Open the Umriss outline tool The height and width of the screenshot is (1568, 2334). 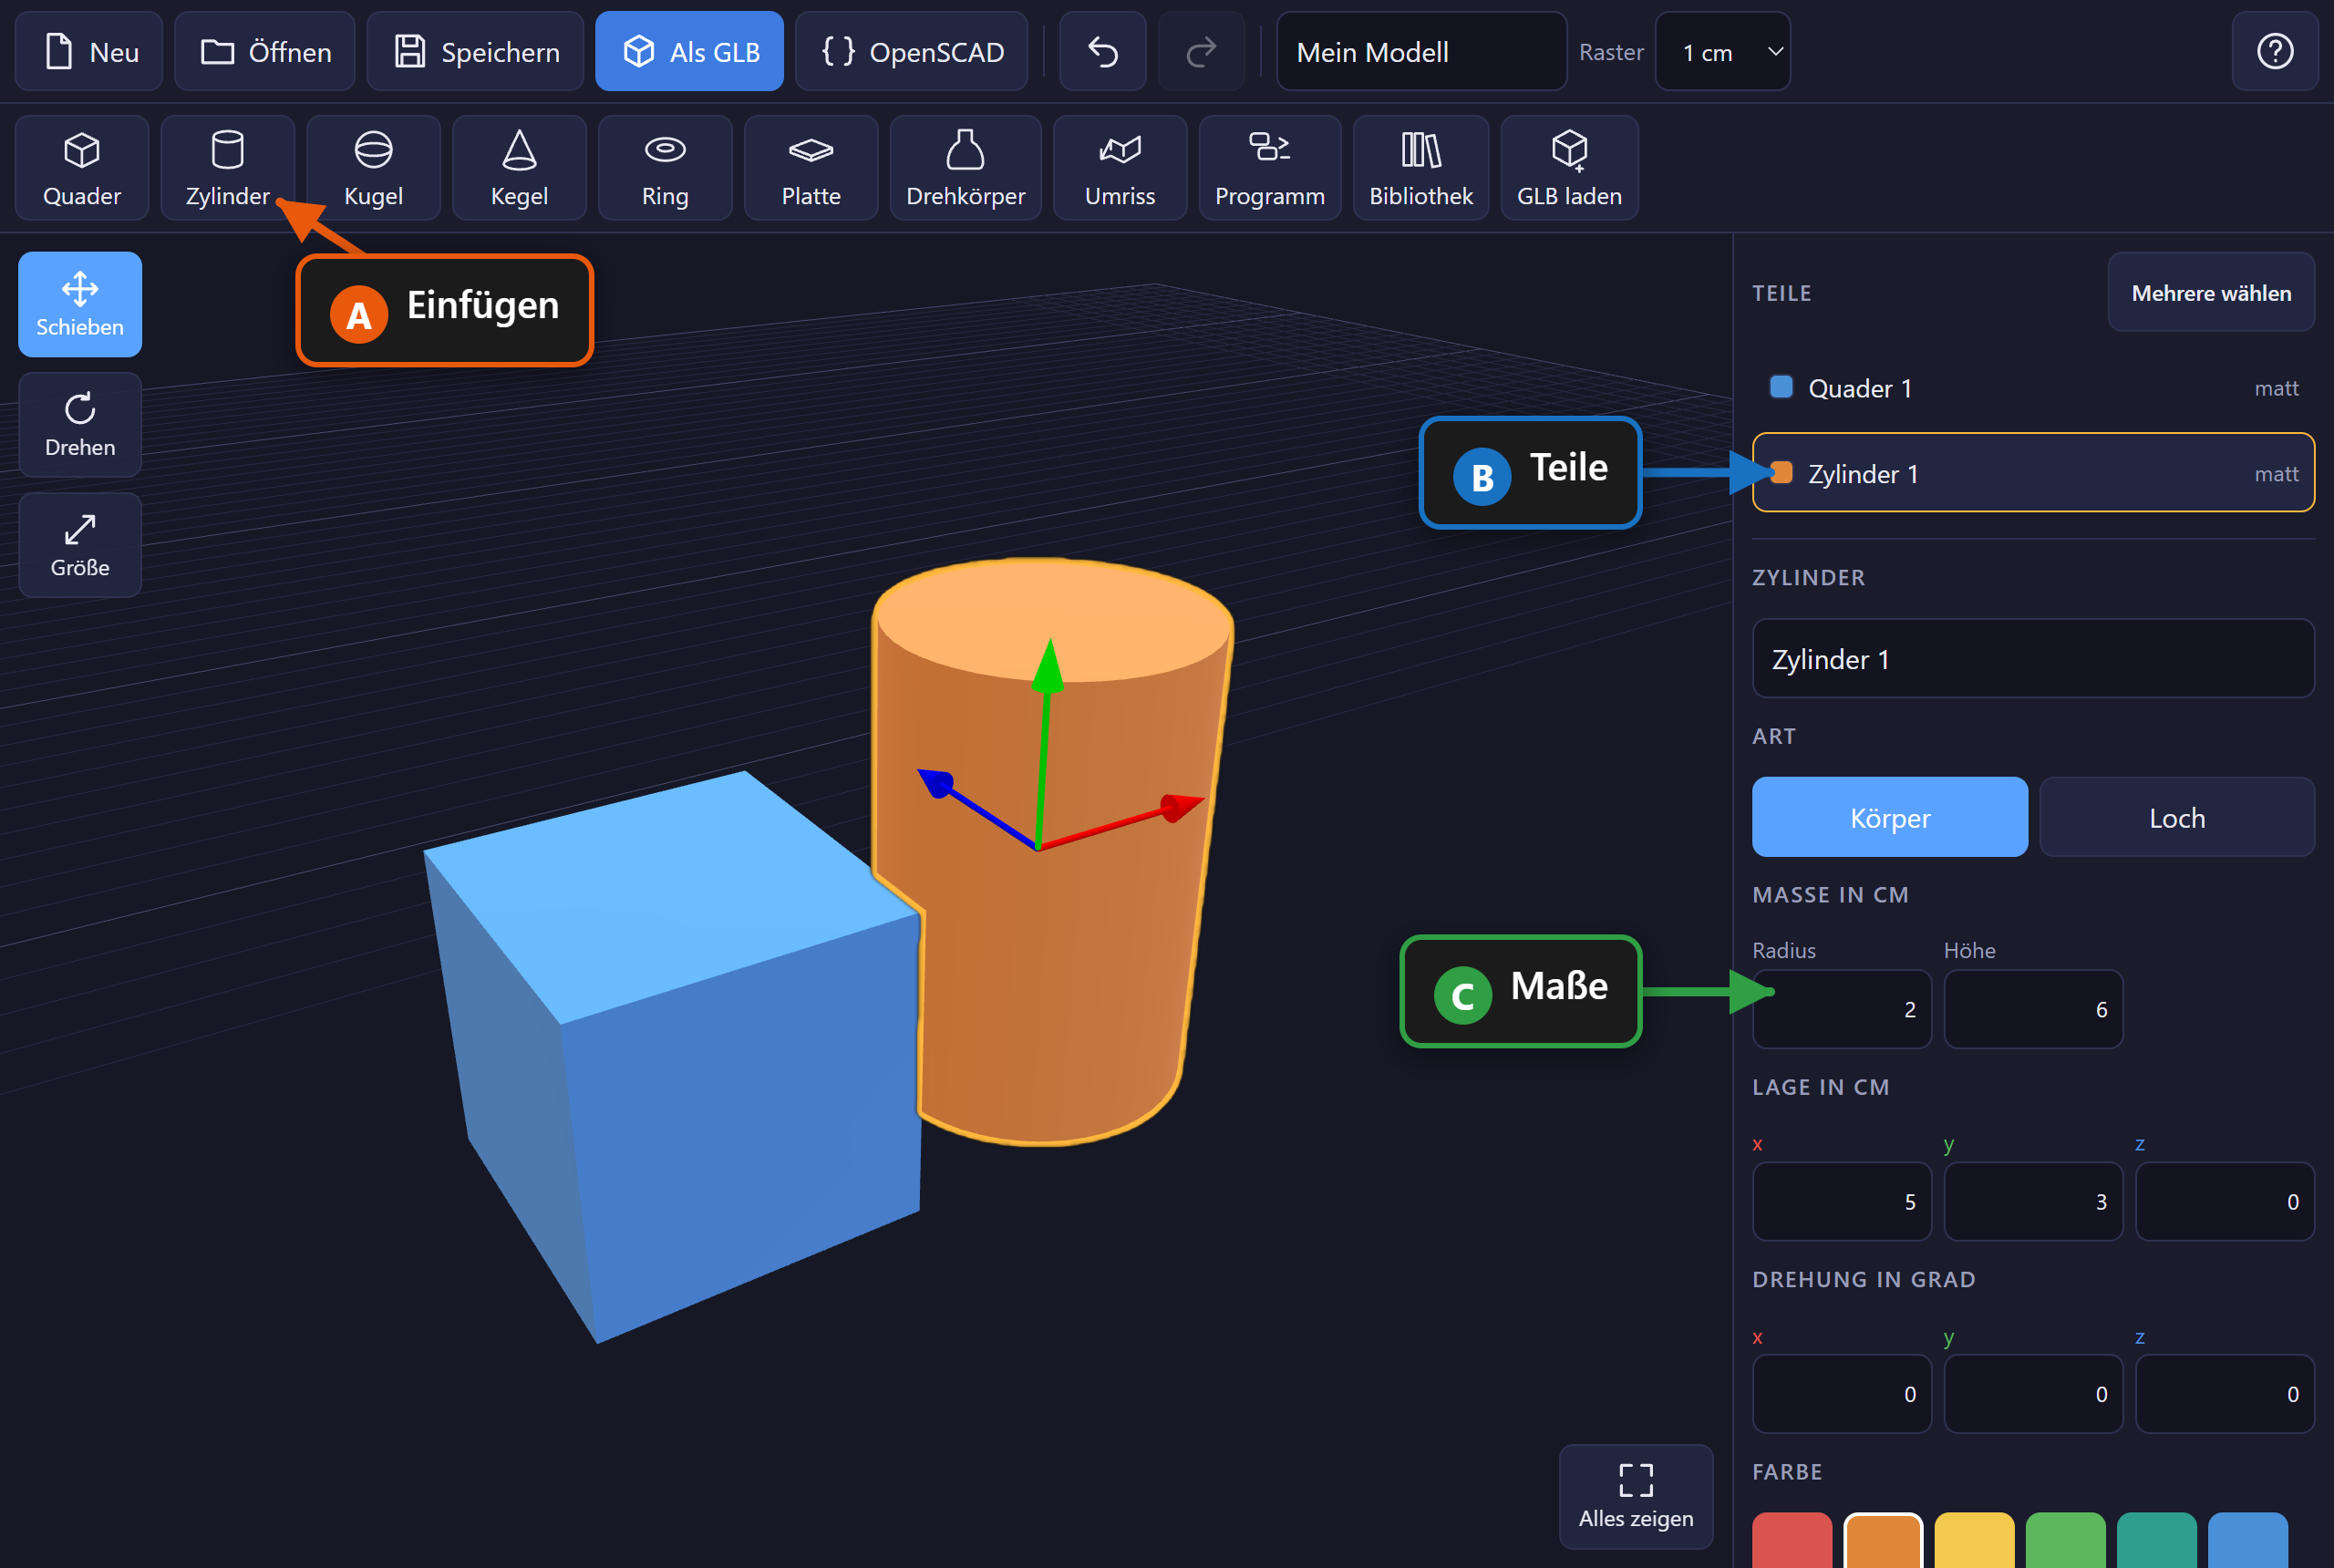click(1120, 168)
